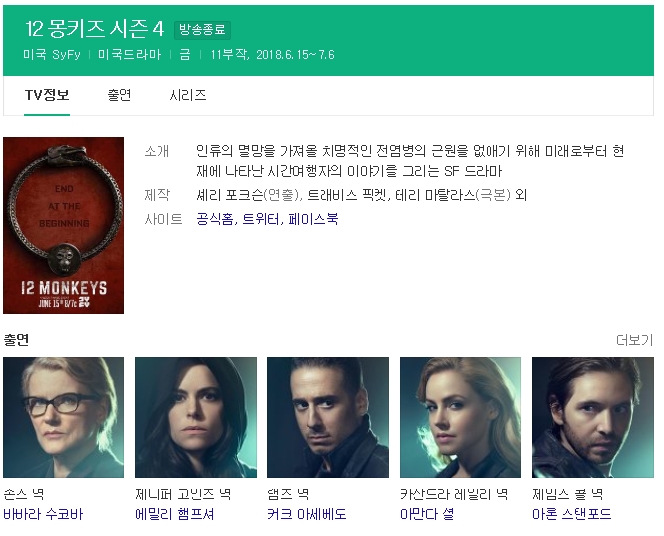Open the 시리즈 tab

click(x=188, y=95)
